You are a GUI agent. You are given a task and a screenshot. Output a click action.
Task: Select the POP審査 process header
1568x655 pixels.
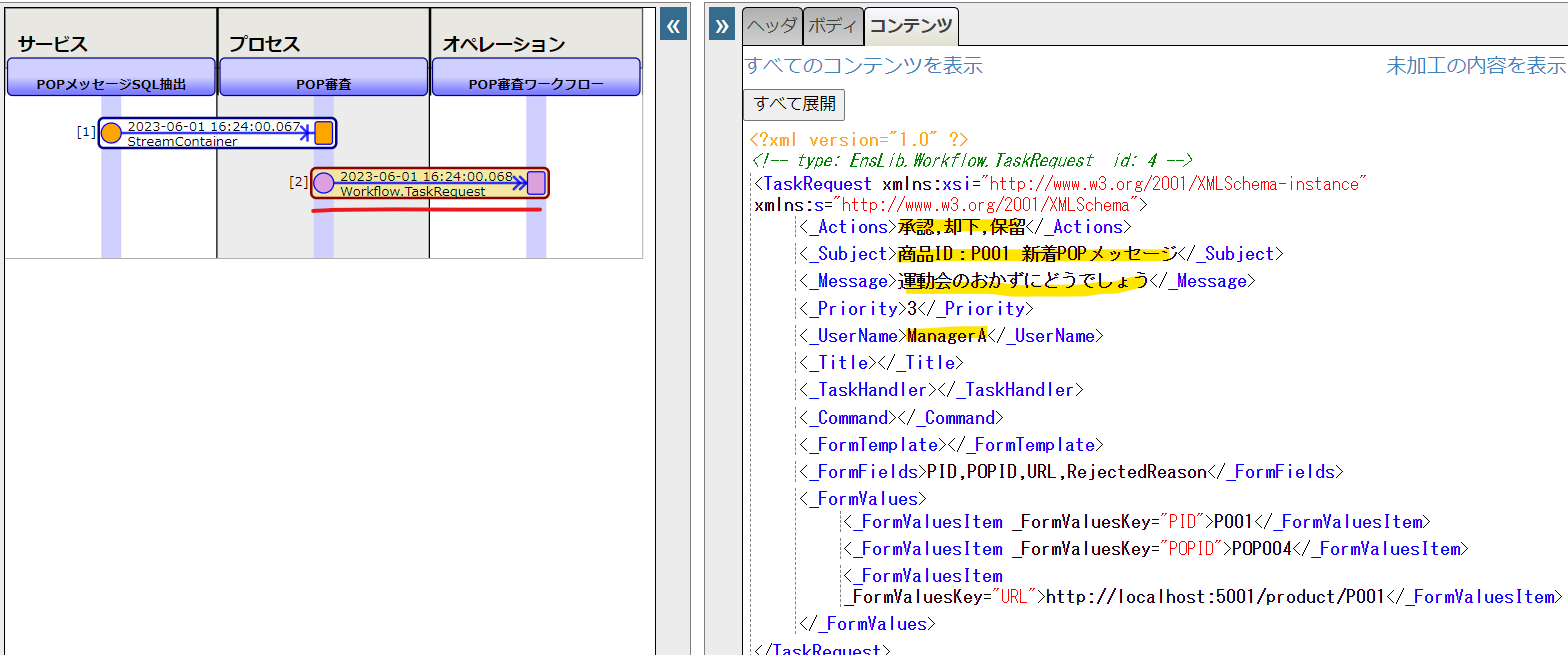point(324,84)
